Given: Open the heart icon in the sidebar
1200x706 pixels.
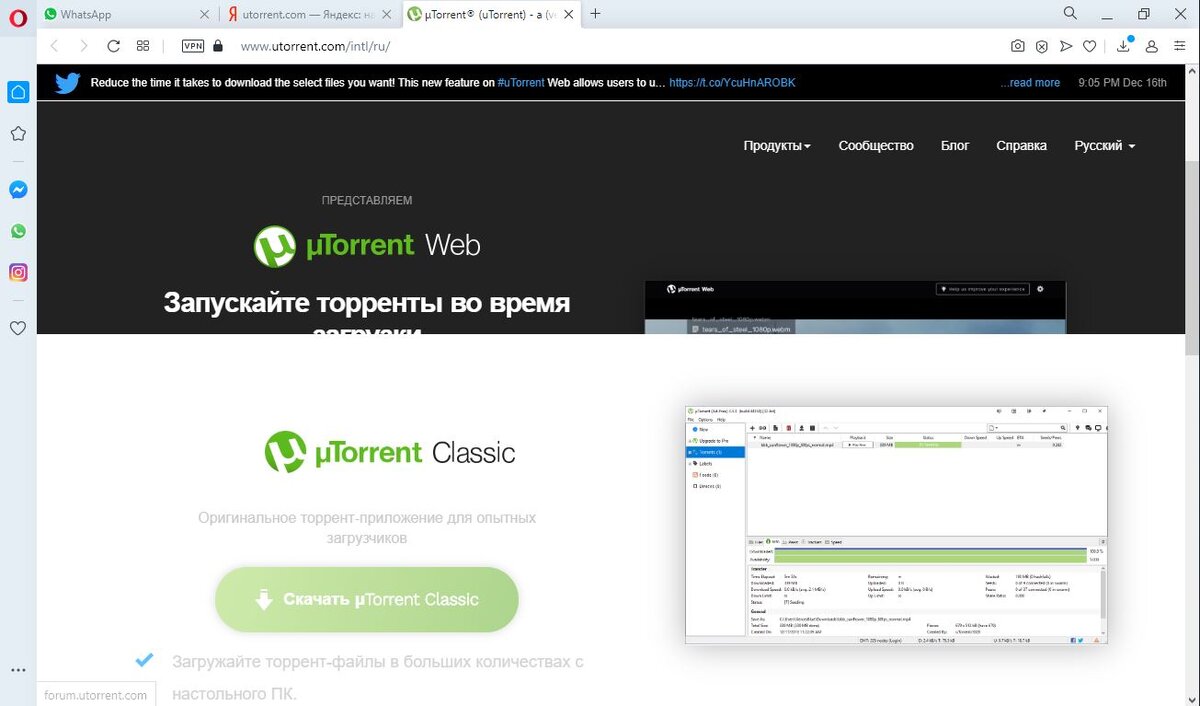Looking at the screenshot, I should coord(18,327).
